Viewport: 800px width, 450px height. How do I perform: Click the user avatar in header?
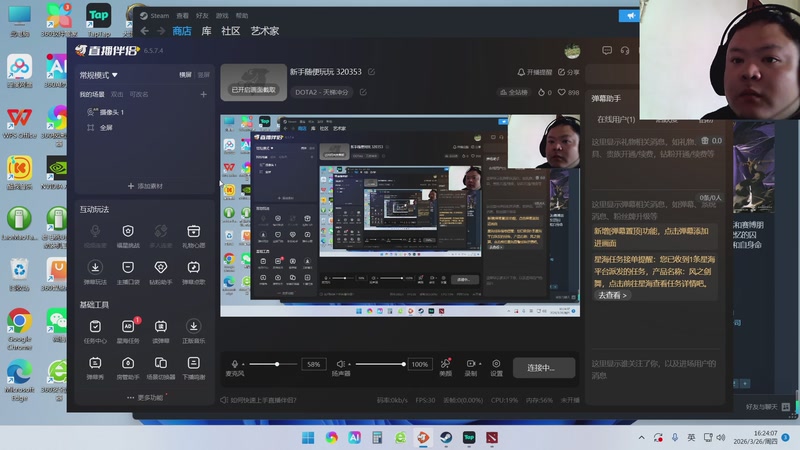pyautogui.click(x=572, y=51)
